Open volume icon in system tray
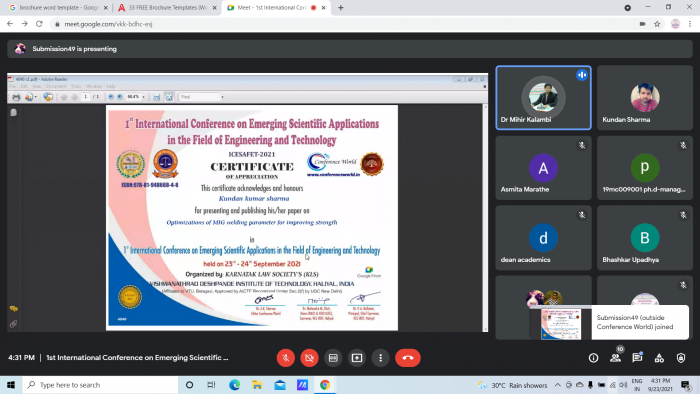The height and width of the screenshot is (394, 700). point(623,385)
